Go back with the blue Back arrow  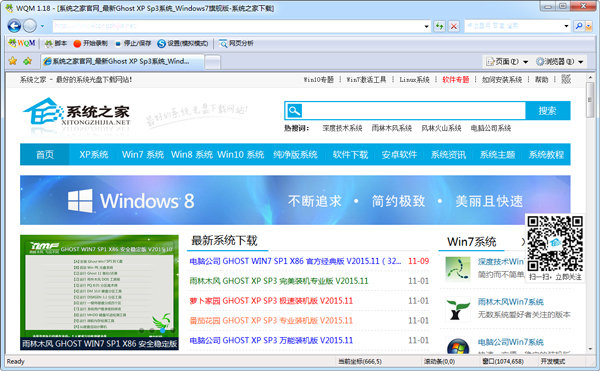click(x=15, y=26)
